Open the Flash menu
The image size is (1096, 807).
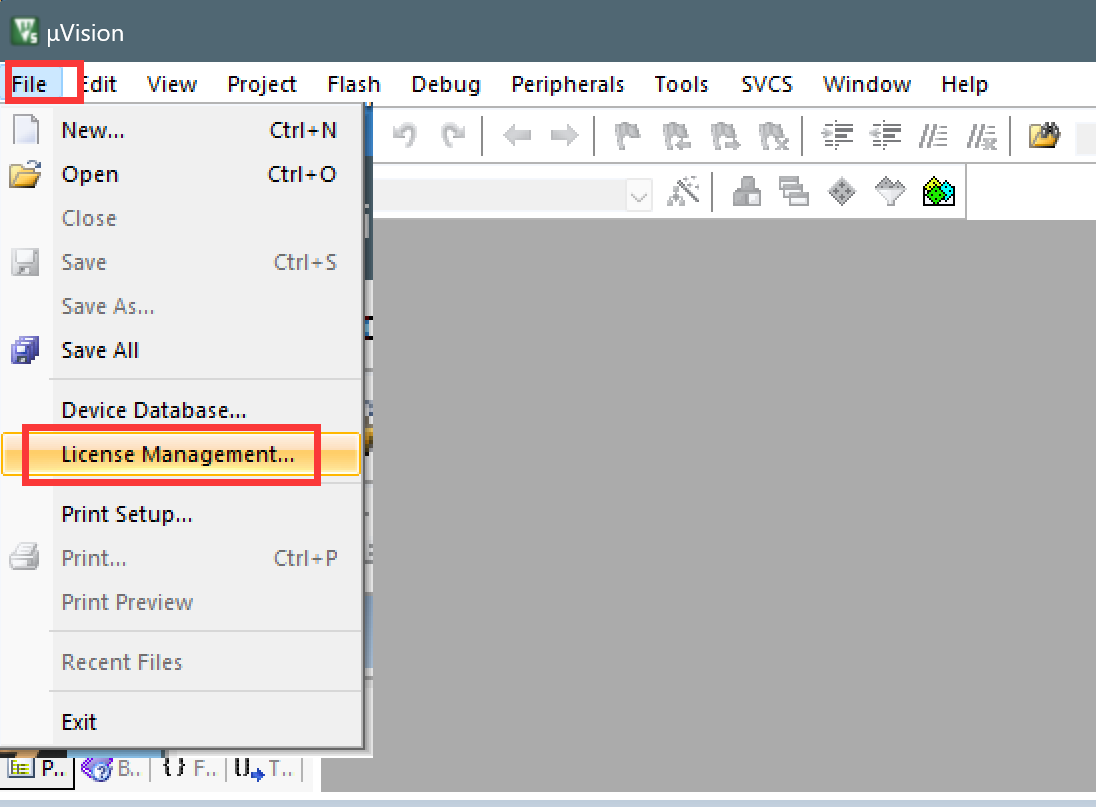(354, 85)
